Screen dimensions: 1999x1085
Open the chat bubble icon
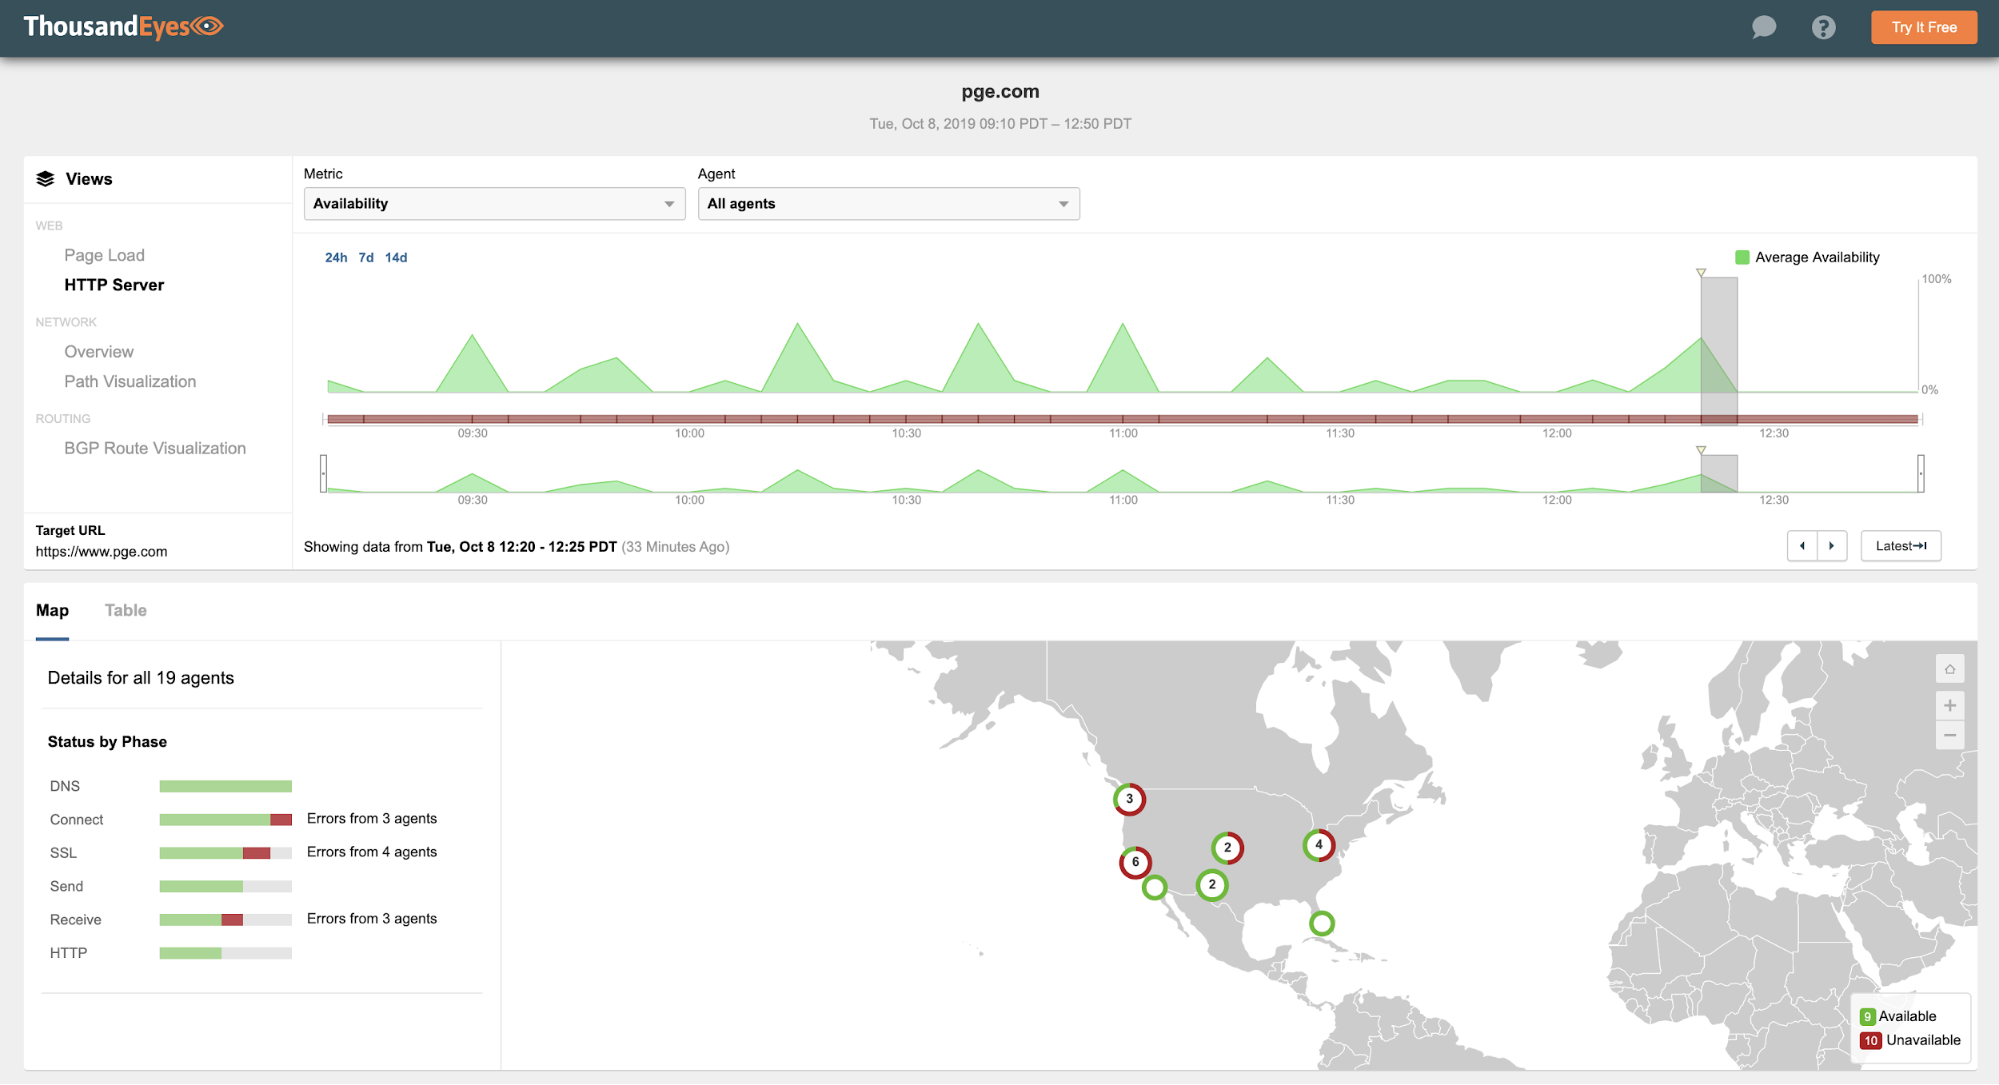pos(1764,27)
